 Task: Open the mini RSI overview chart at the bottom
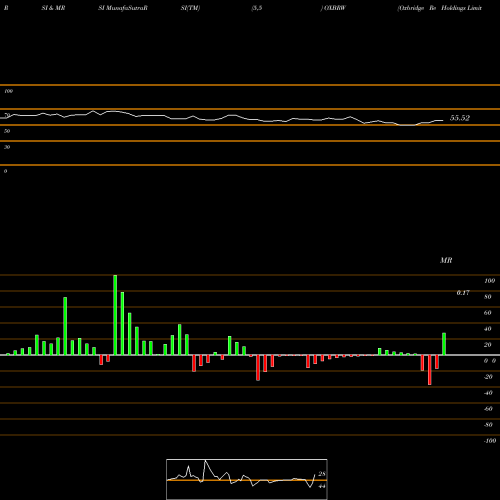pyautogui.click(x=247, y=479)
